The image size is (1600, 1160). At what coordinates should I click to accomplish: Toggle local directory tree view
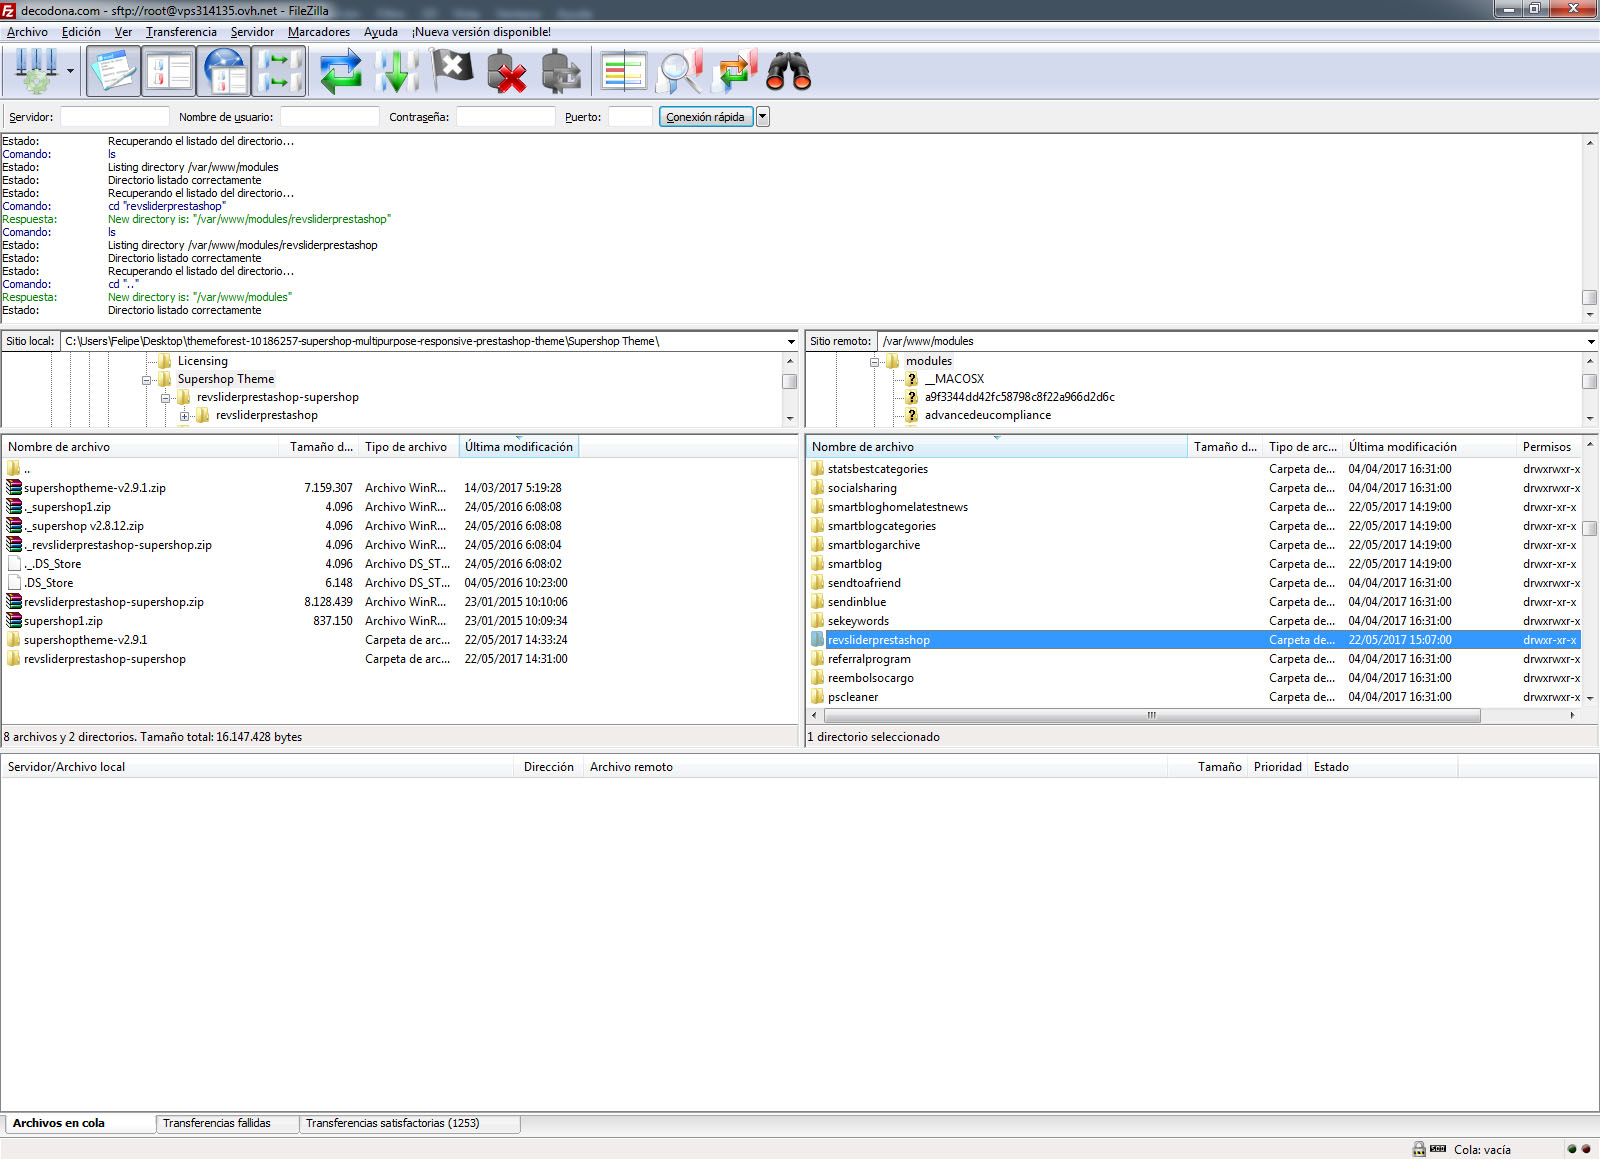pos(168,71)
